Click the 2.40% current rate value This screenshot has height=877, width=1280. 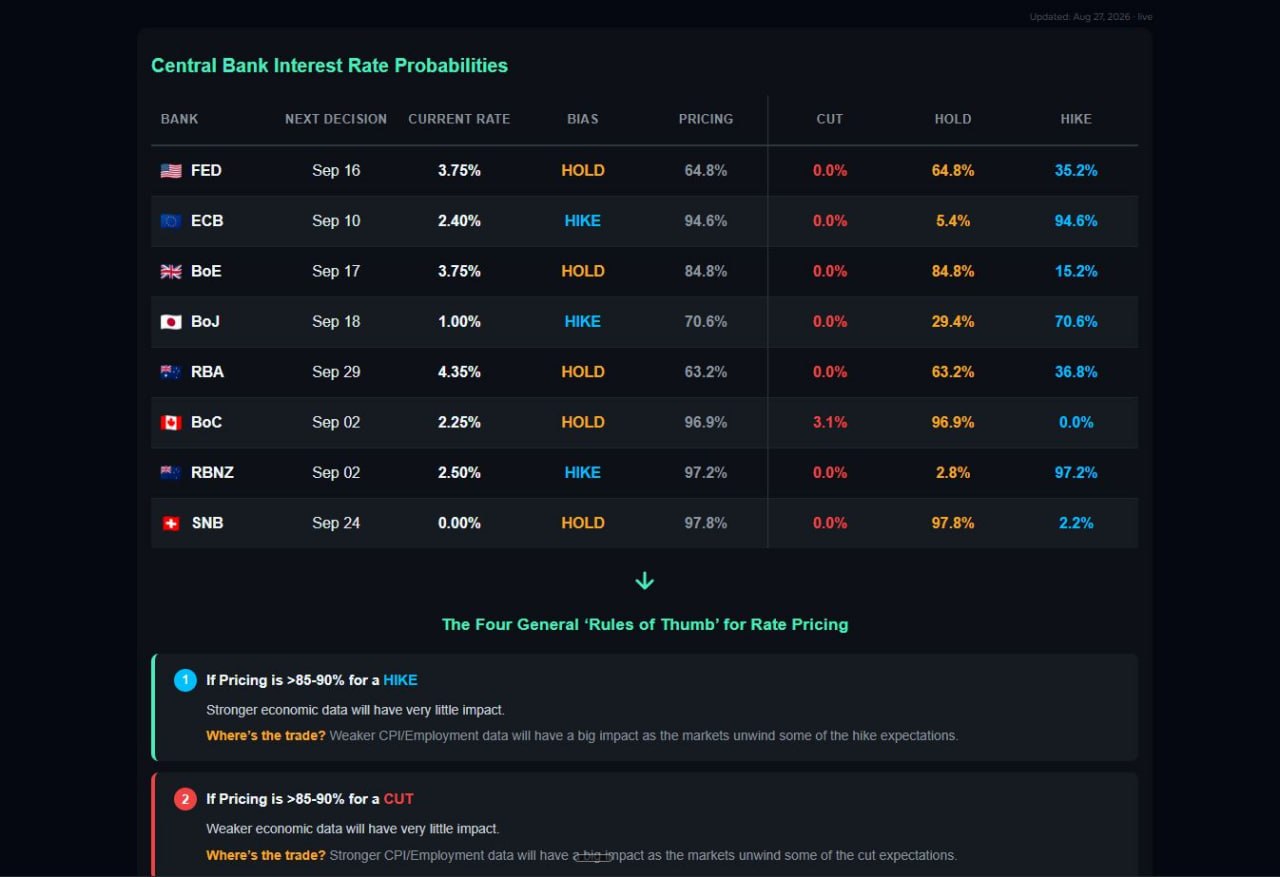point(459,221)
